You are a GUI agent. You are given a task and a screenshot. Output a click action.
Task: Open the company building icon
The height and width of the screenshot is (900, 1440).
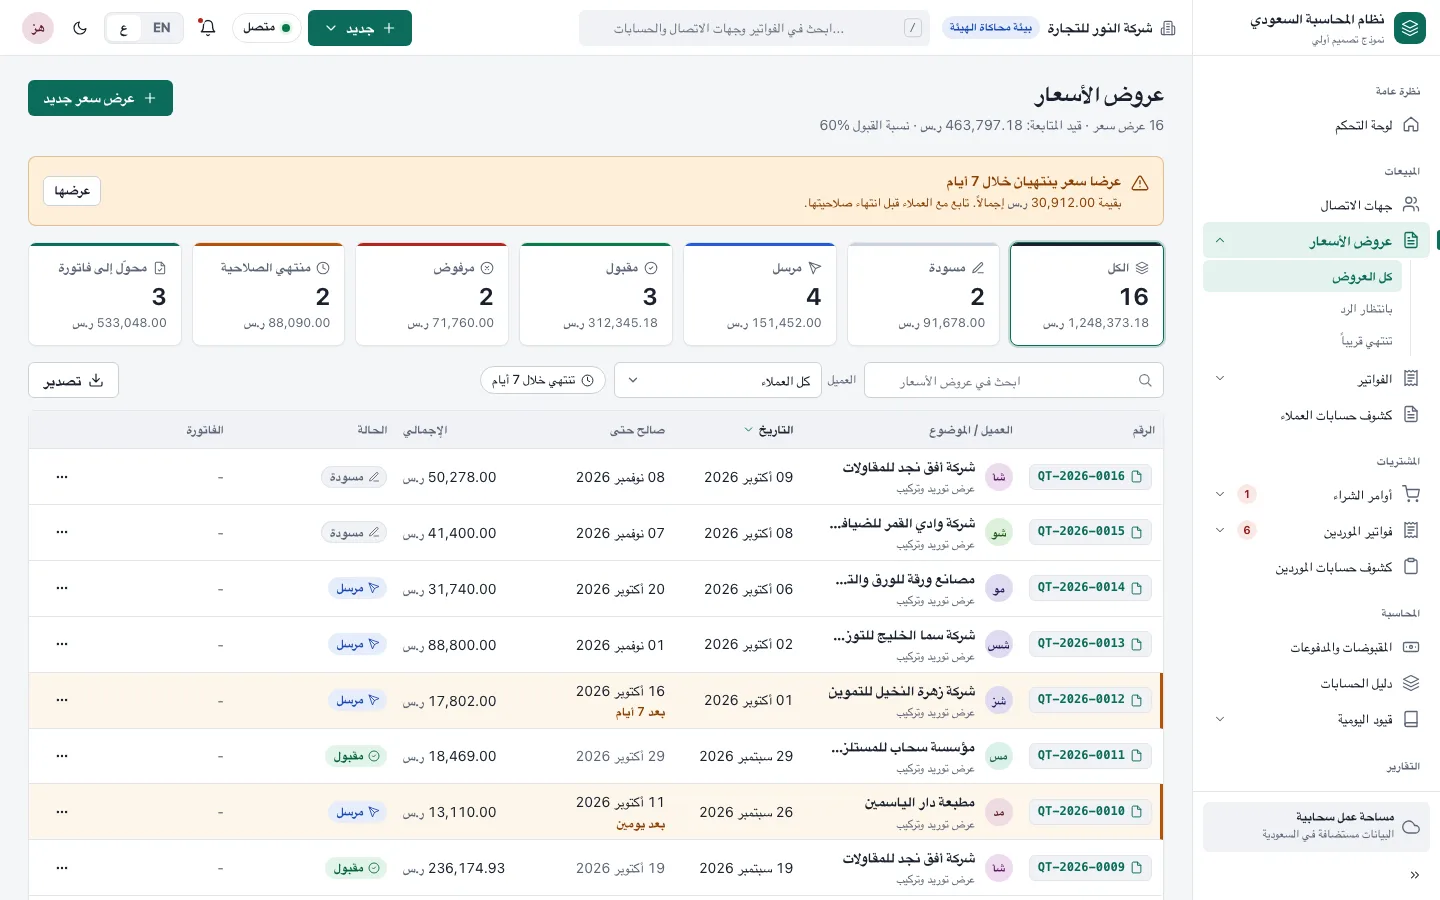(x=1168, y=28)
